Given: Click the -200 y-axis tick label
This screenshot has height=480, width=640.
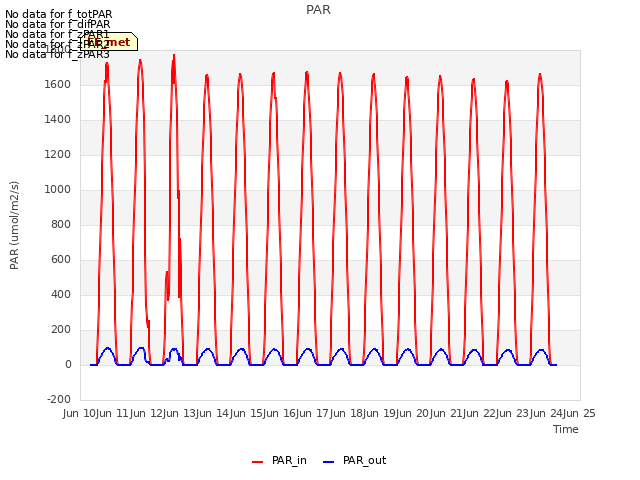Looking at the screenshot, I should tap(59, 399).
